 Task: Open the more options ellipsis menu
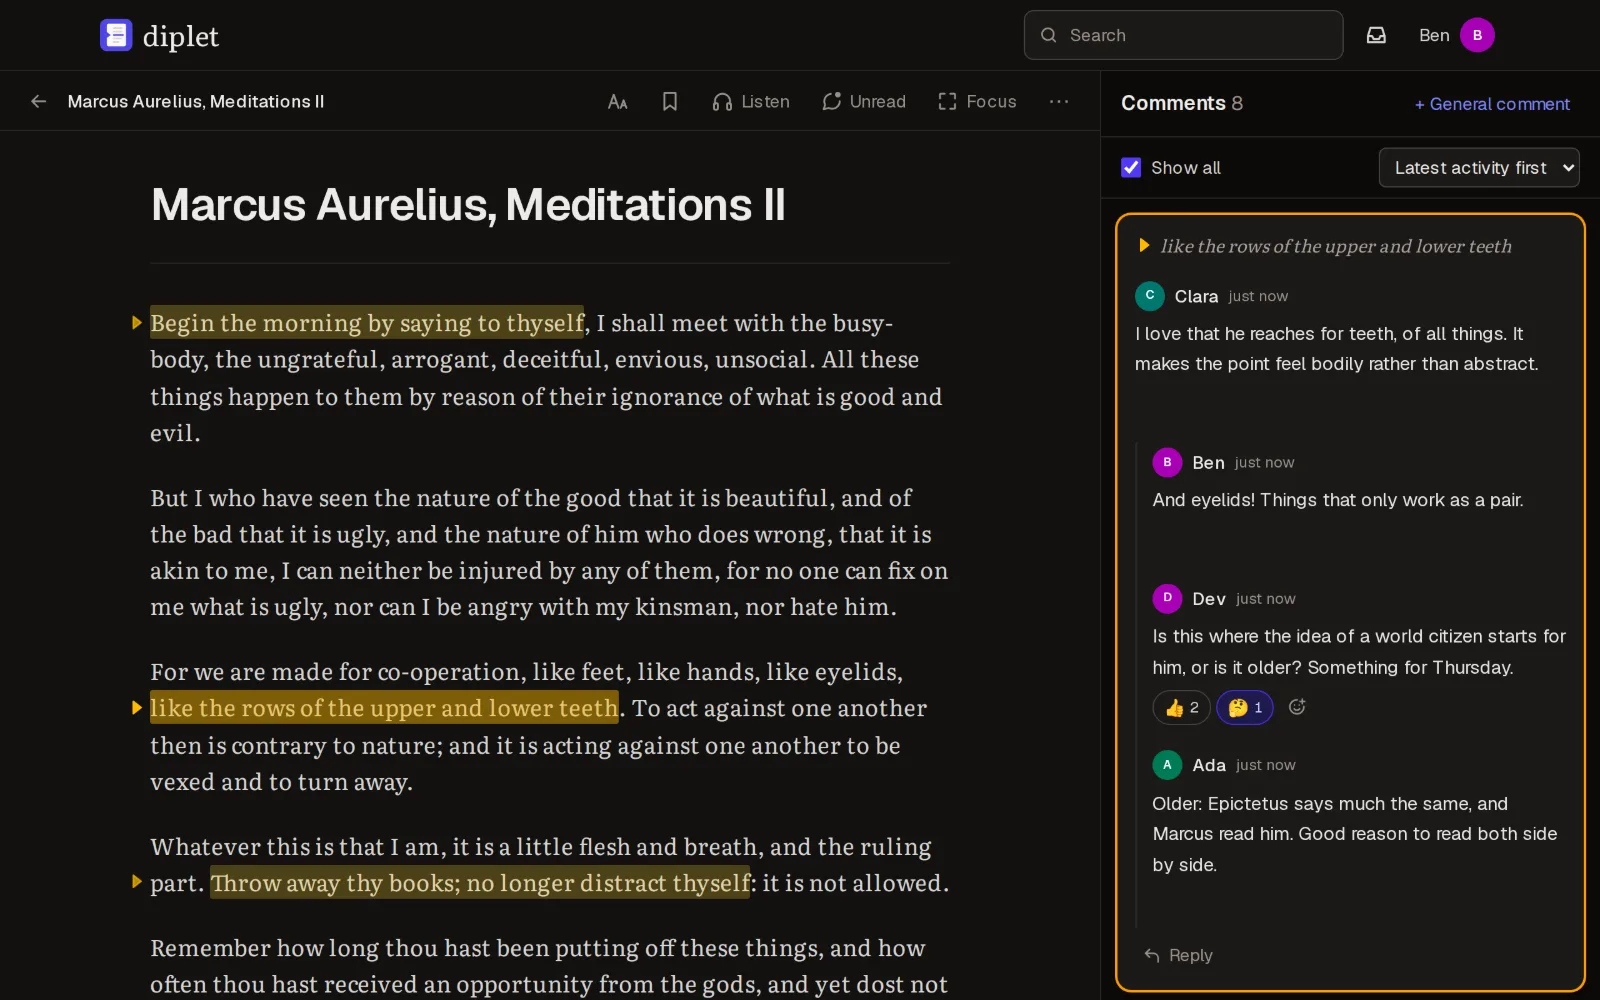(x=1059, y=101)
